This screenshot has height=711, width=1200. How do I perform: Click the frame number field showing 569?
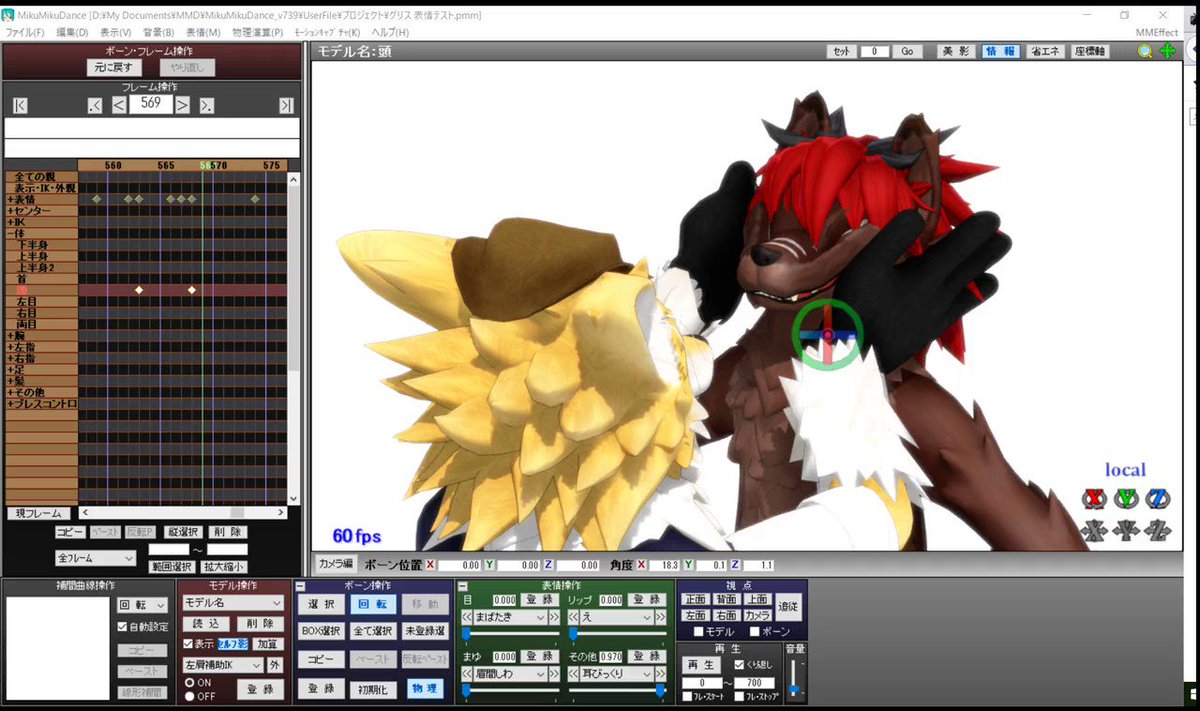point(151,103)
